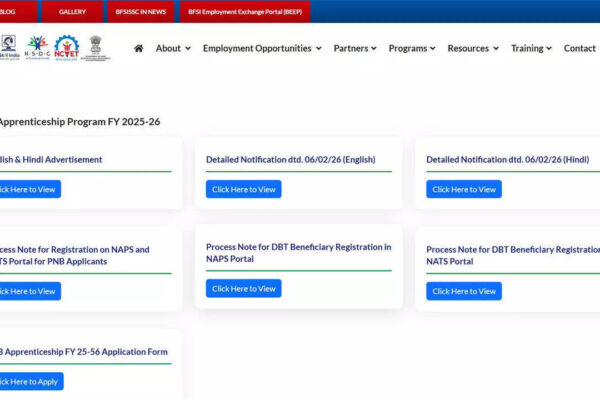This screenshot has width=600, height=400.
Task: View Detailed Notification dtd. 06/02/26 (Hindi)
Action: coord(464,189)
